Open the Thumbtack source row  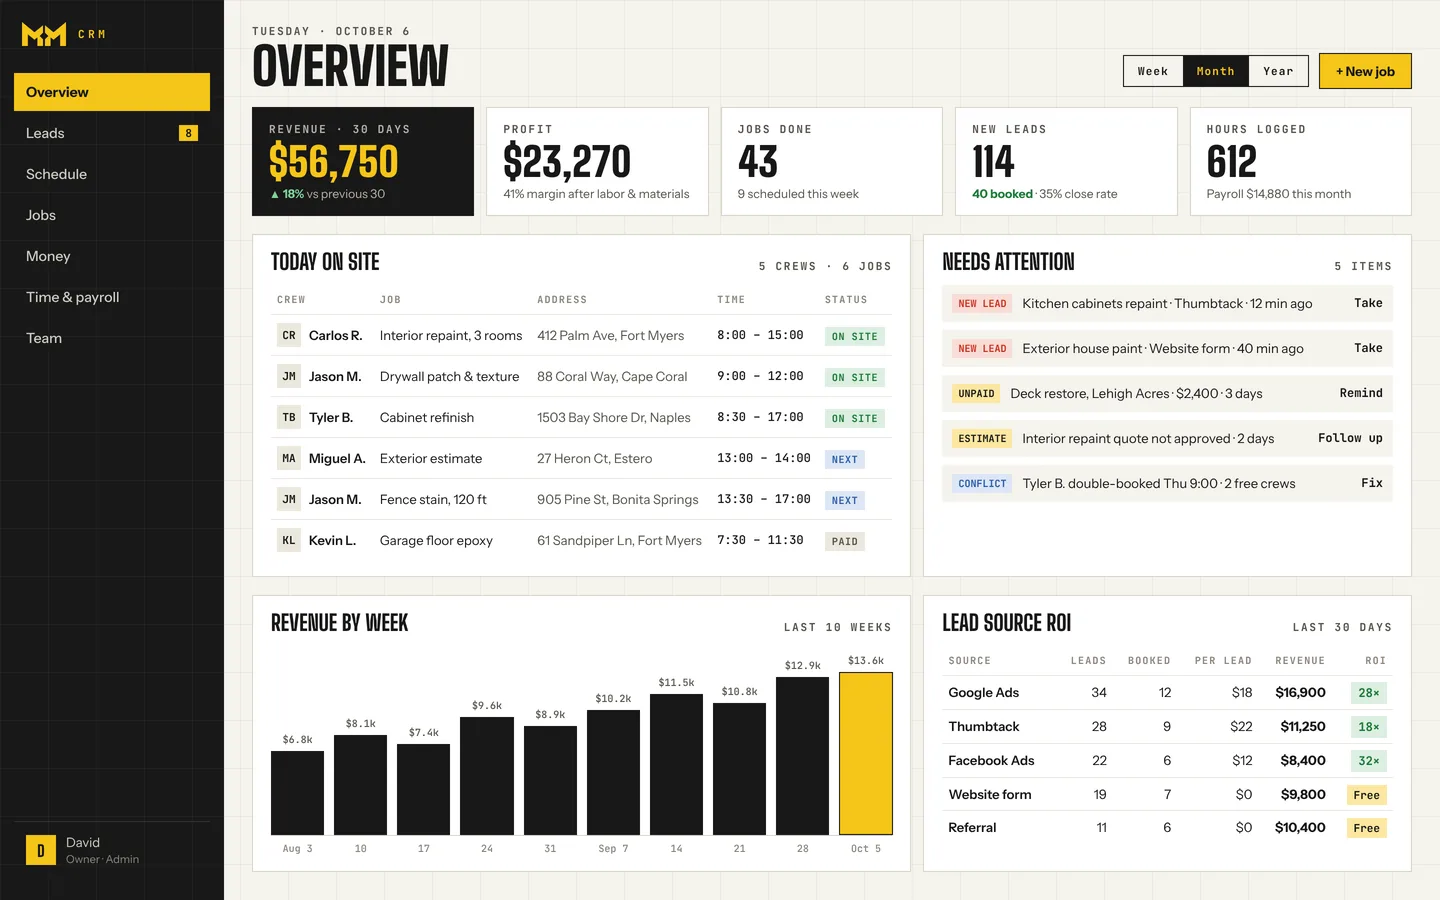[1167, 727]
